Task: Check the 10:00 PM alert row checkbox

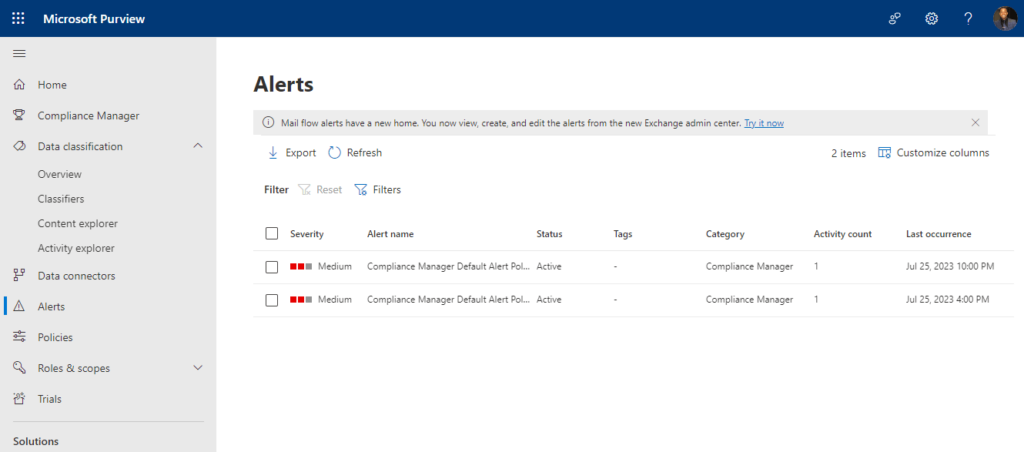Action: coord(272,266)
